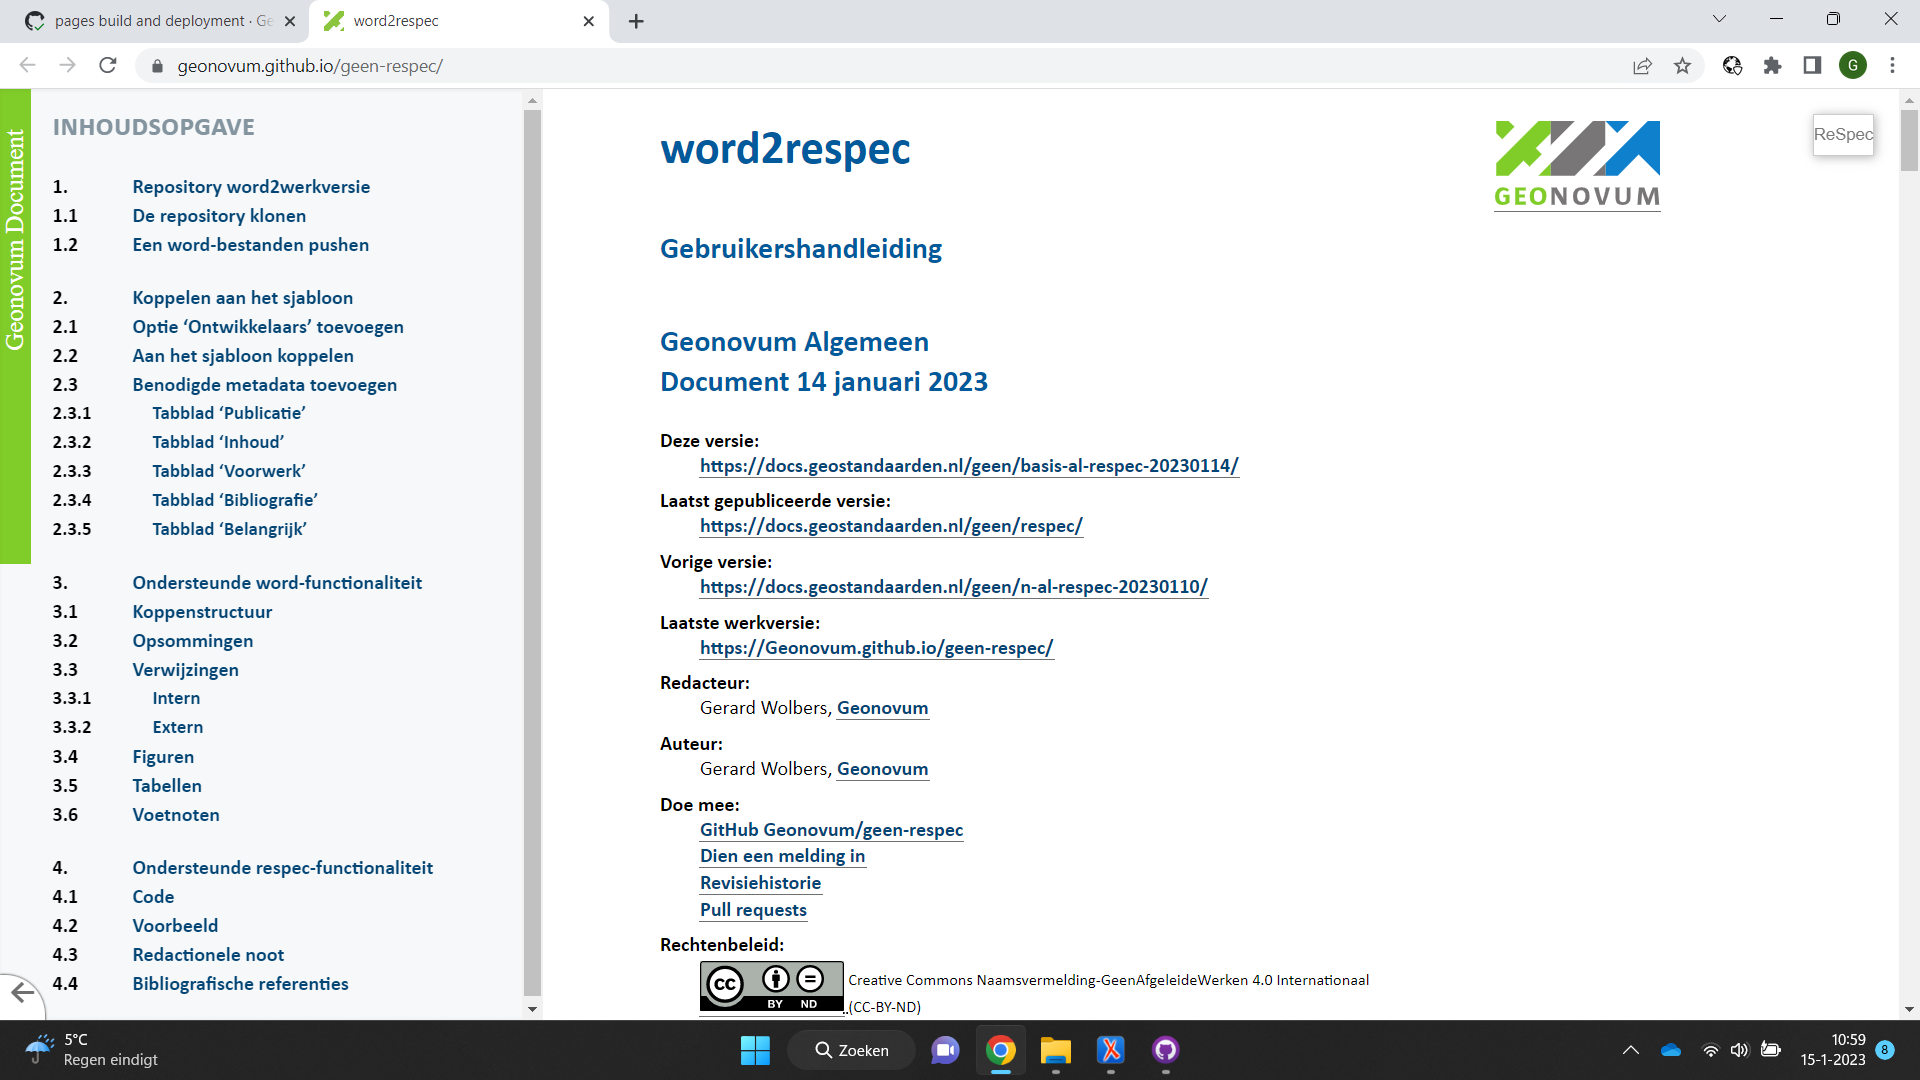Open Chrome's three-dot menu

(x=1892, y=66)
